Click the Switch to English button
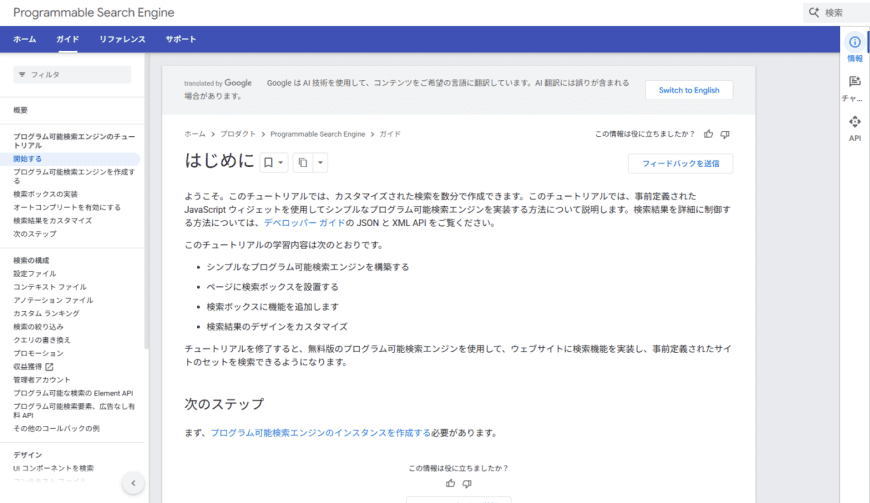 pyautogui.click(x=689, y=90)
